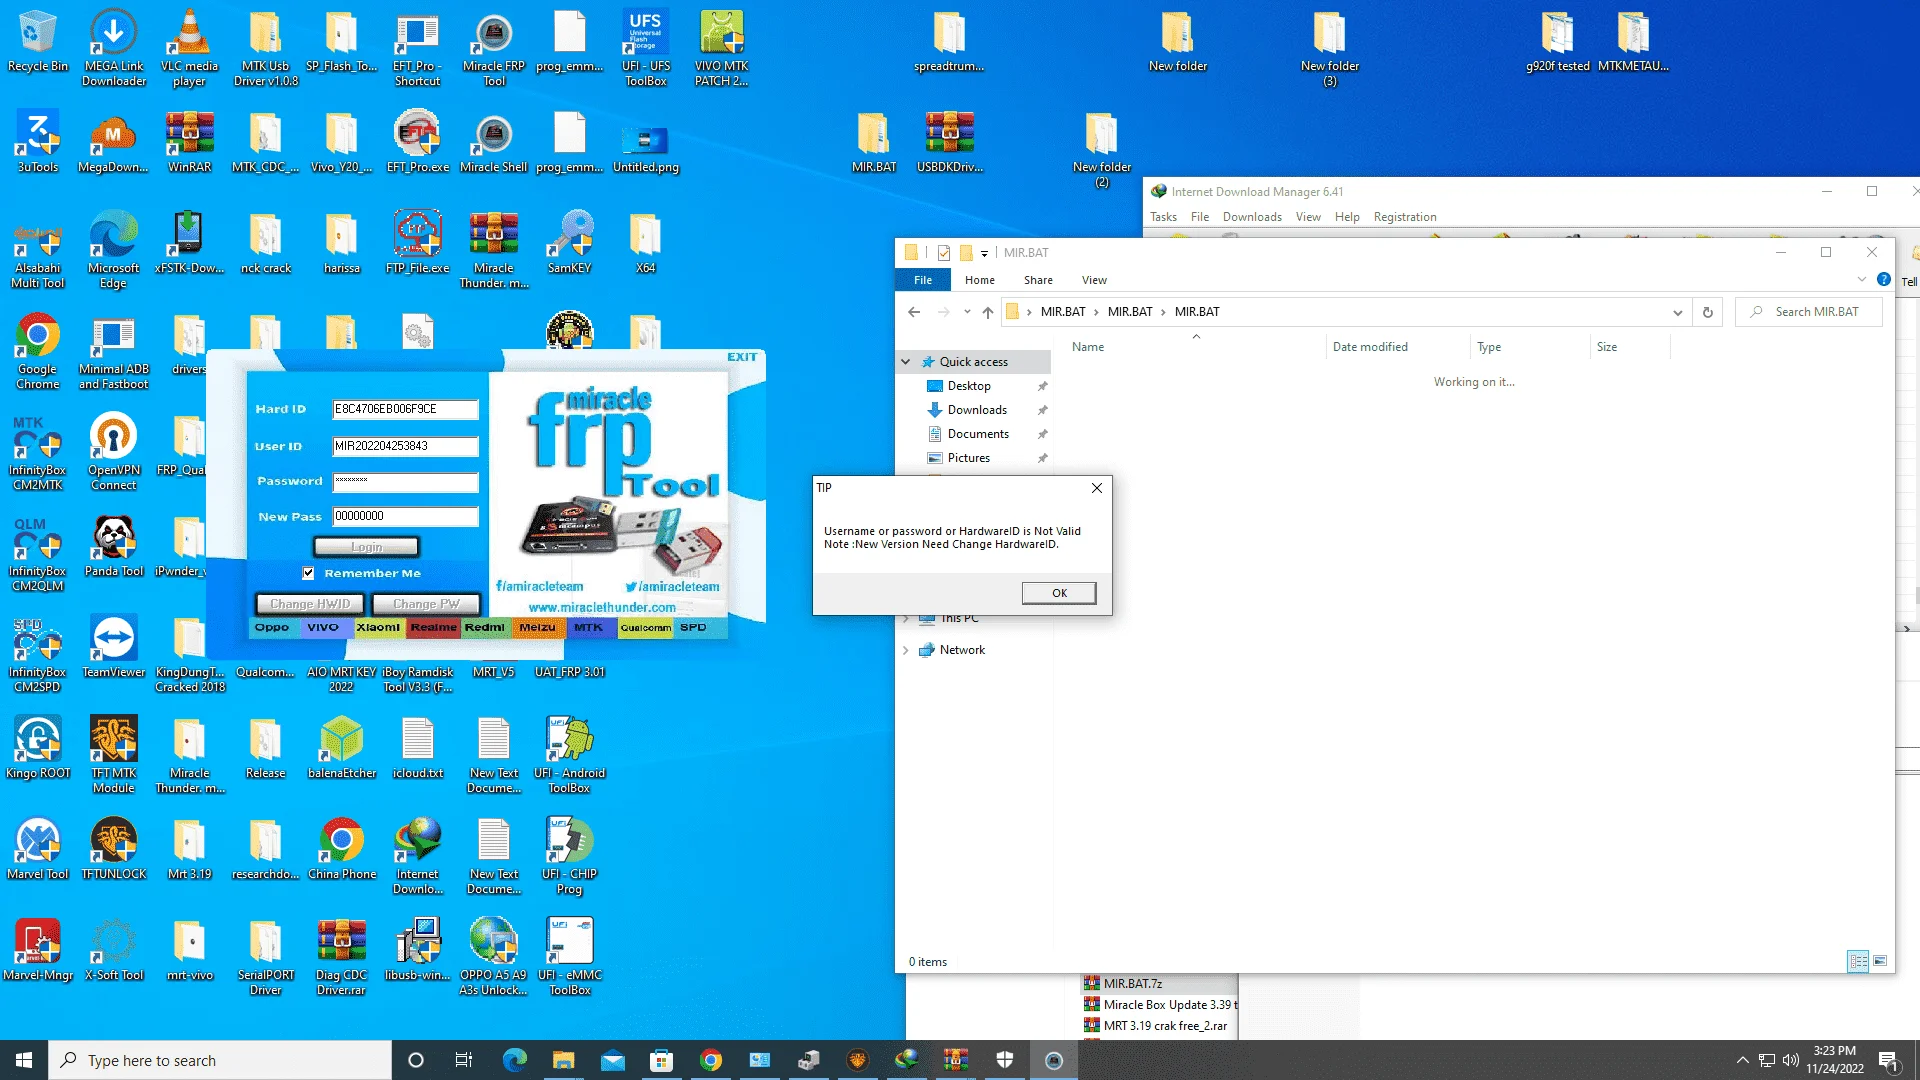1920x1080 pixels.
Task: Launch Microsoft Edge desktop icon
Action: tap(113, 249)
